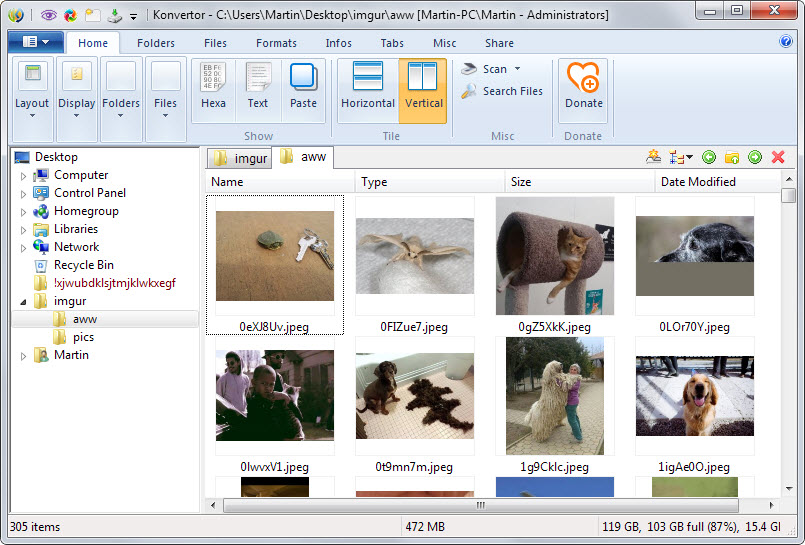Click the download drive icon in title bar
Image resolution: width=805 pixels, height=545 pixels.
(114, 15)
